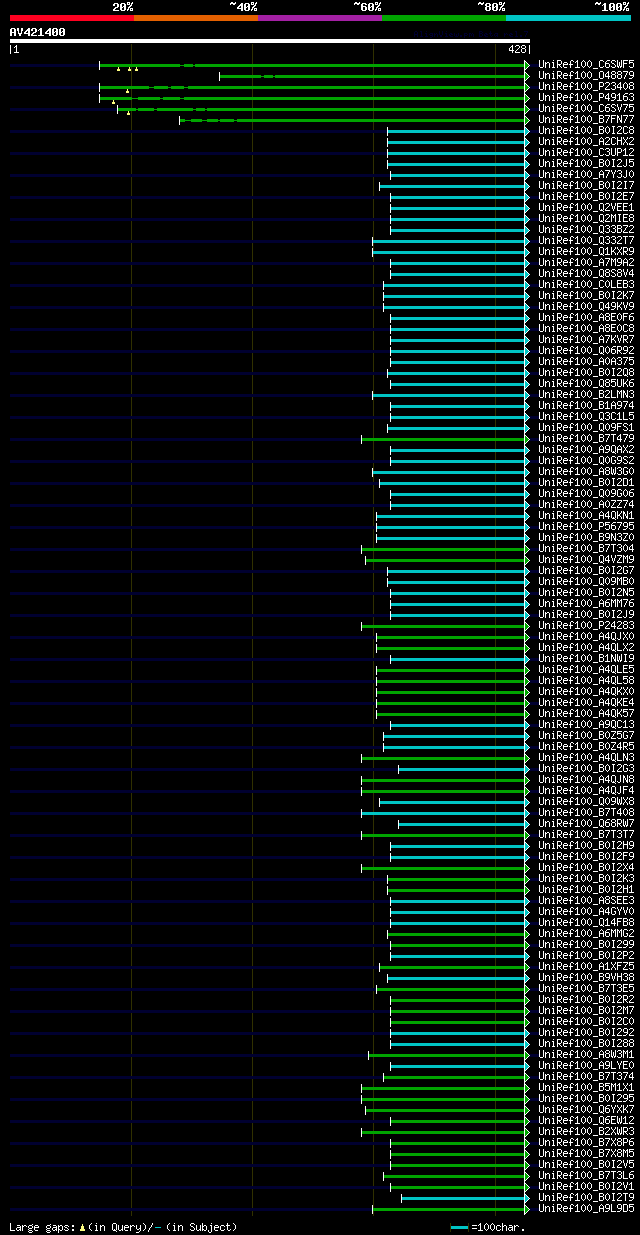
Task: Click the green ~80% legend segment
Action: [443, 18]
